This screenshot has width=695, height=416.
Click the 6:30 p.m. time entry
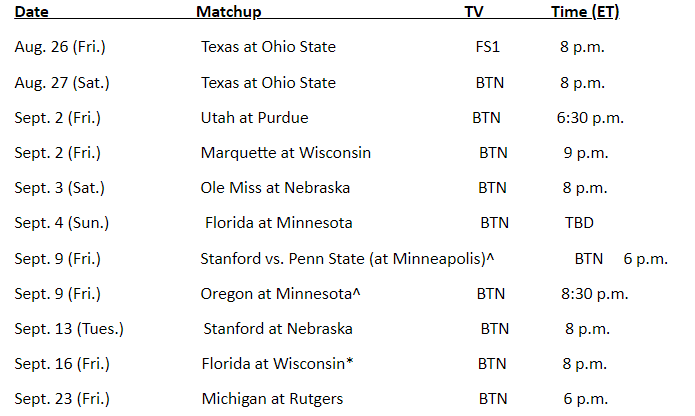click(590, 118)
